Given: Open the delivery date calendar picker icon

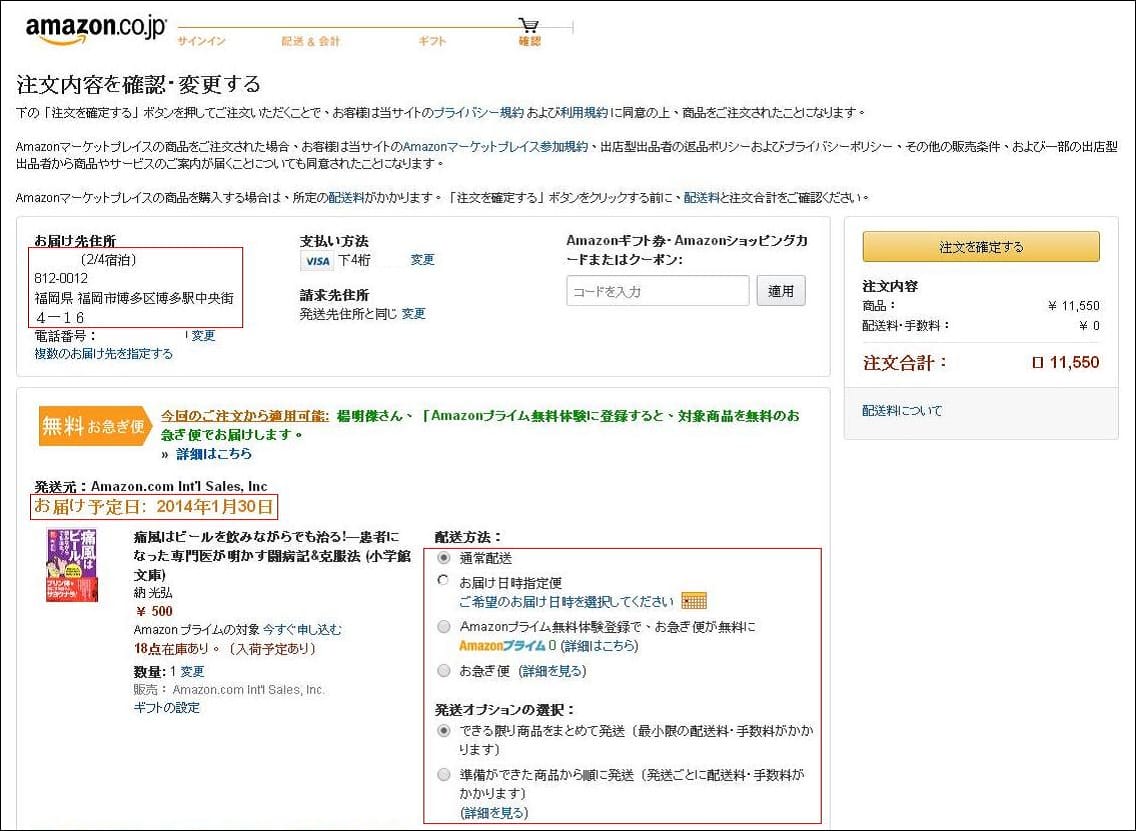Looking at the screenshot, I should tap(694, 600).
